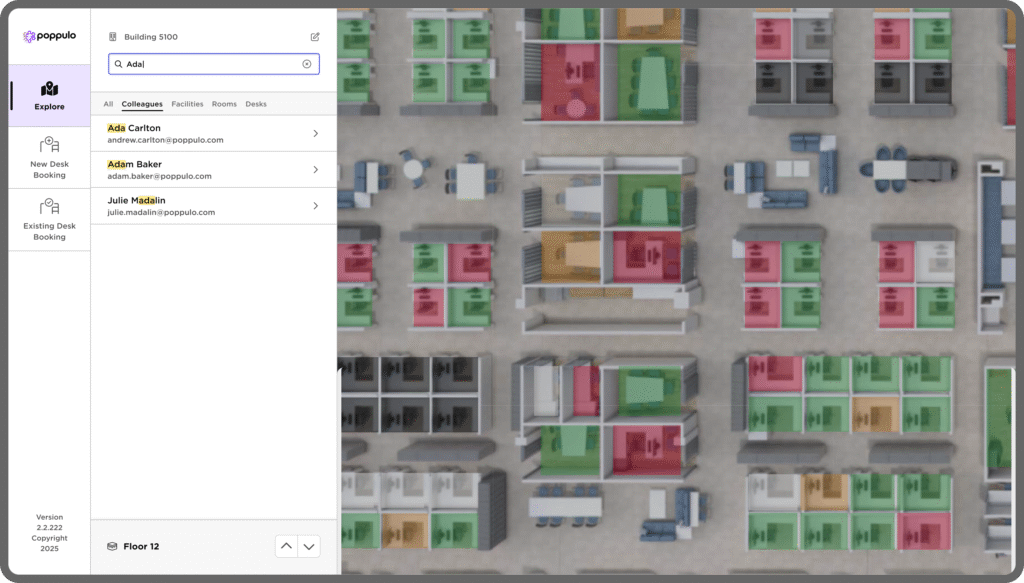Open andrew.carlton@poppulo.com colleague entry
This screenshot has height=583, width=1024.
point(165,140)
